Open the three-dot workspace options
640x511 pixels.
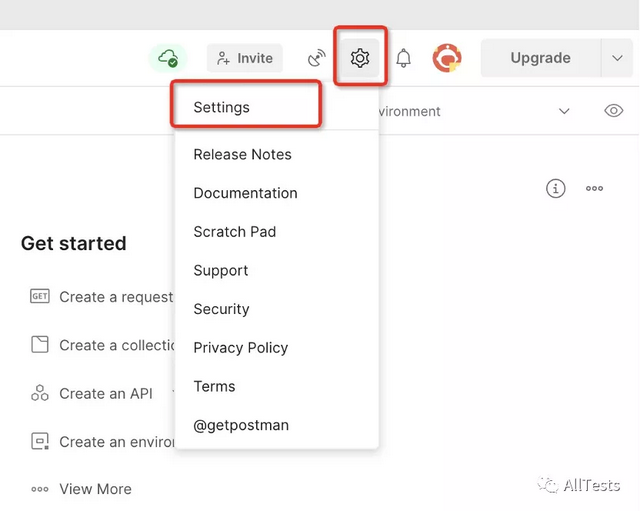click(594, 189)
